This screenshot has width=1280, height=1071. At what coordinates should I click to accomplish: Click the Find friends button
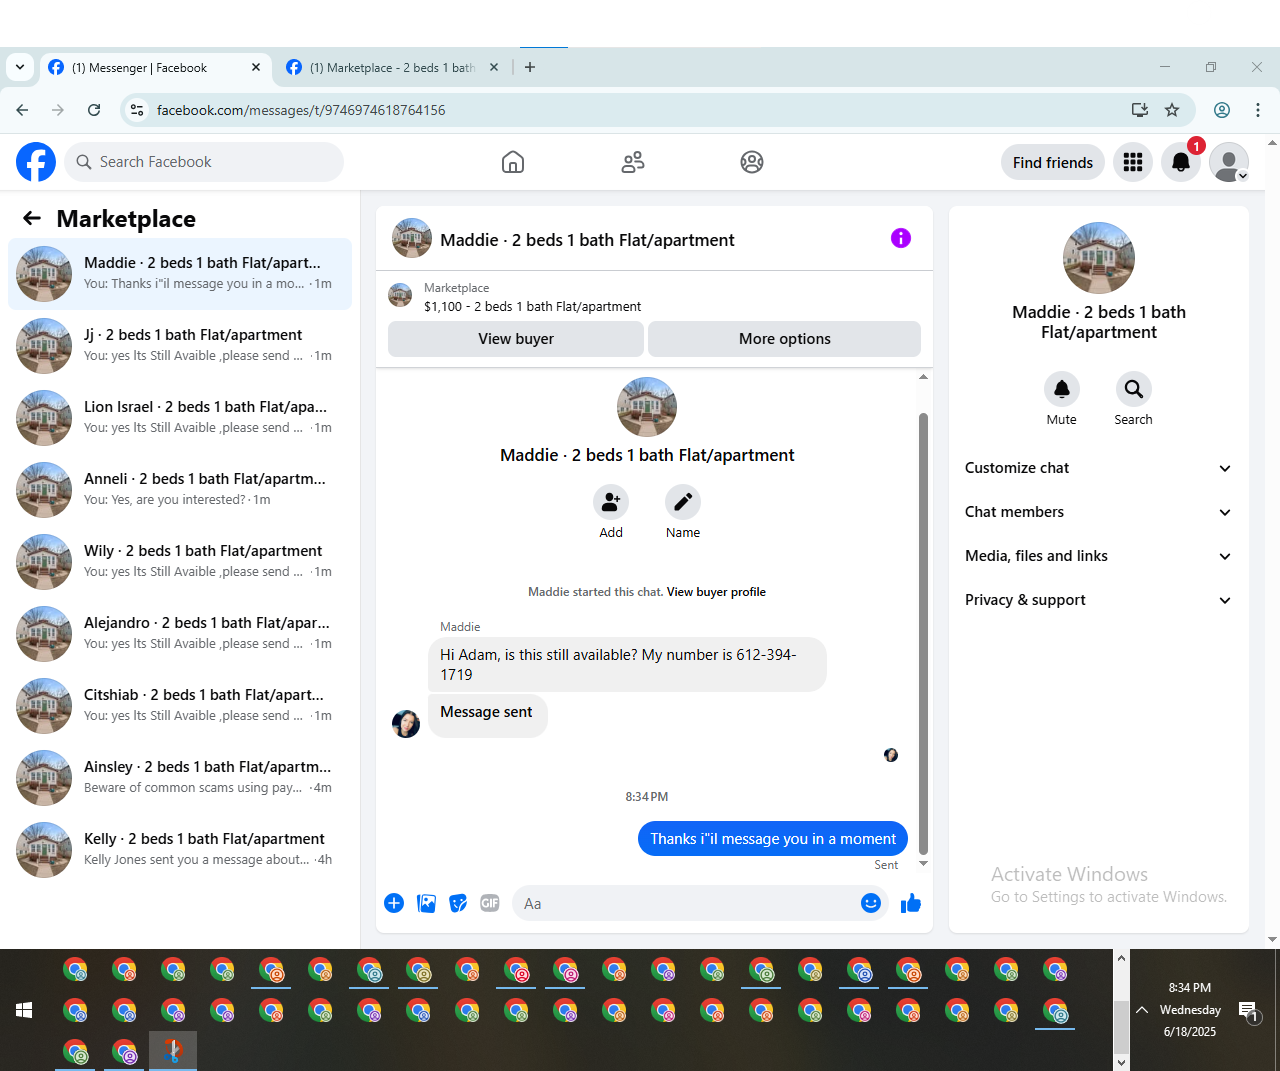[x=1053, y=162]
